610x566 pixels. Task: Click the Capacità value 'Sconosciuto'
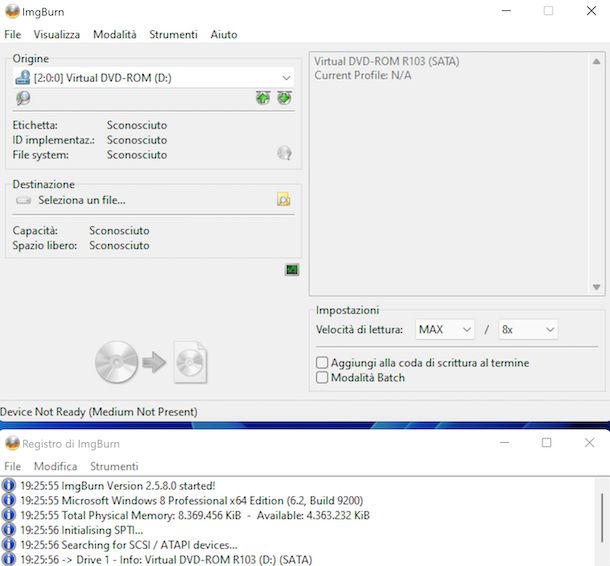[119, 231]
